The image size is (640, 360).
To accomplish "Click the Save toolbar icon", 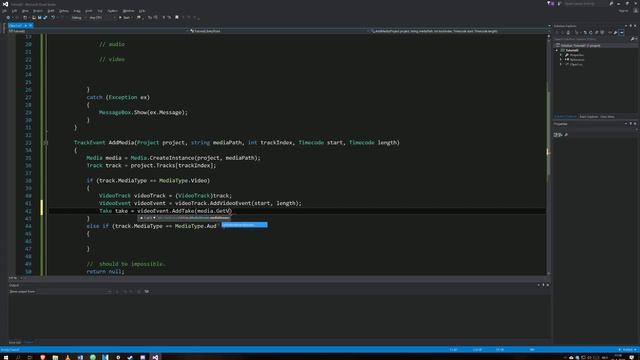I will tap(39, 18).
